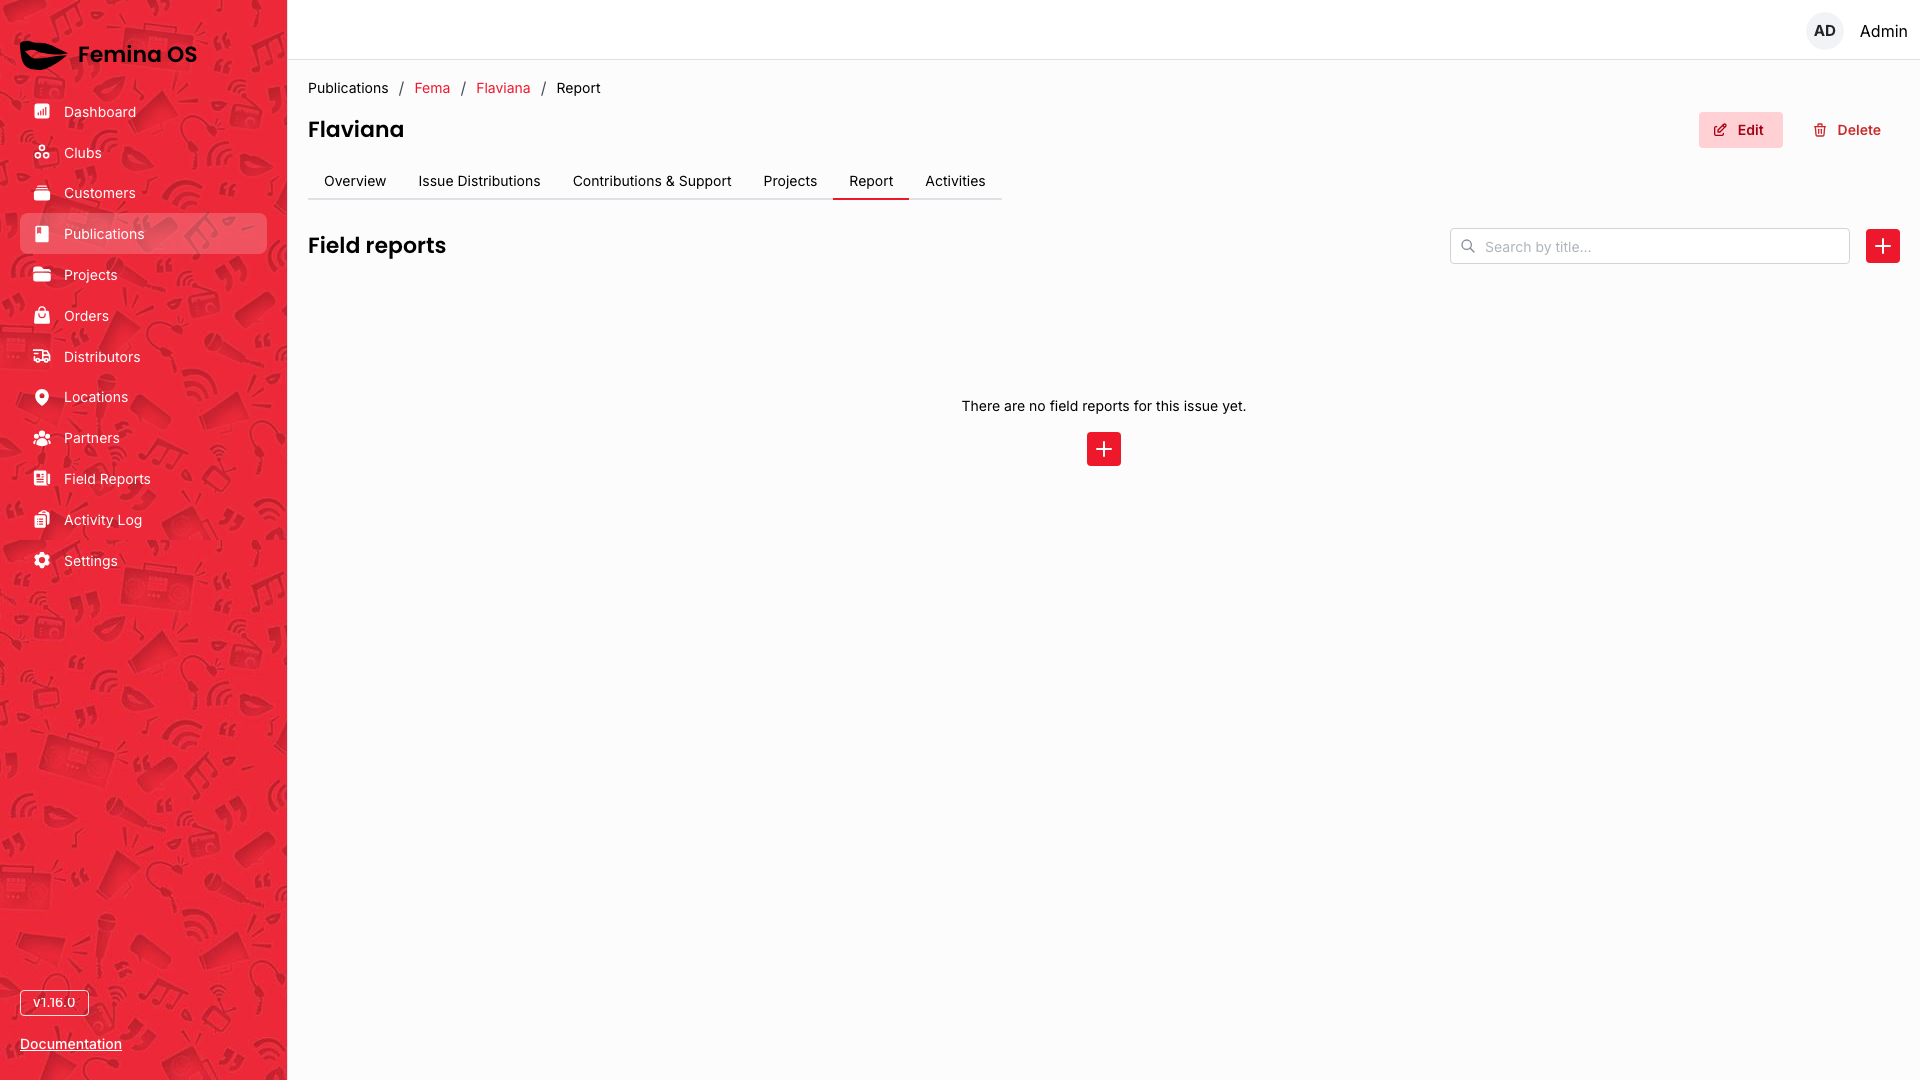Select Publications in sidebar

tap(143, 234)
